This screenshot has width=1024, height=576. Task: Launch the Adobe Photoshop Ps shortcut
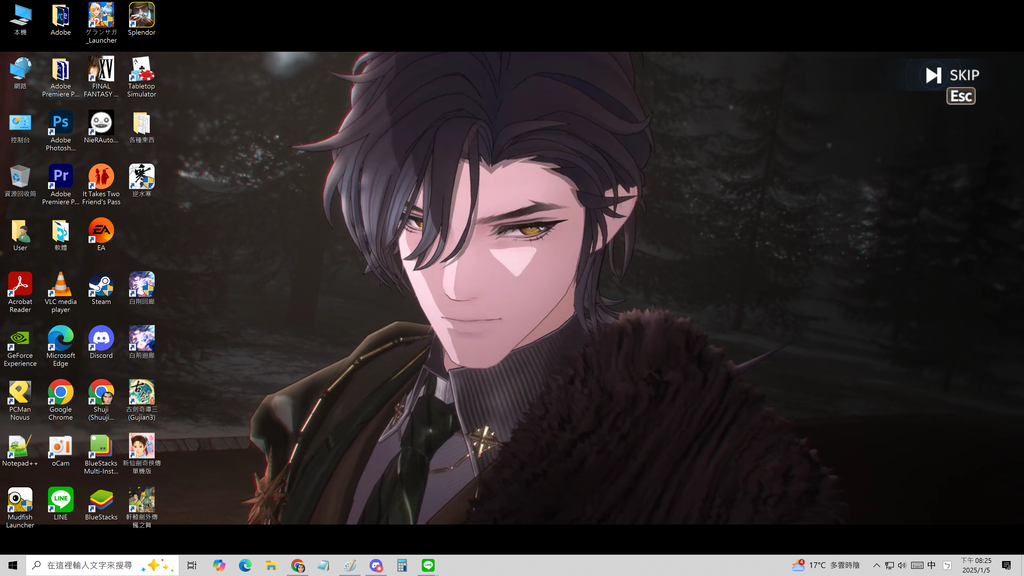61,131
